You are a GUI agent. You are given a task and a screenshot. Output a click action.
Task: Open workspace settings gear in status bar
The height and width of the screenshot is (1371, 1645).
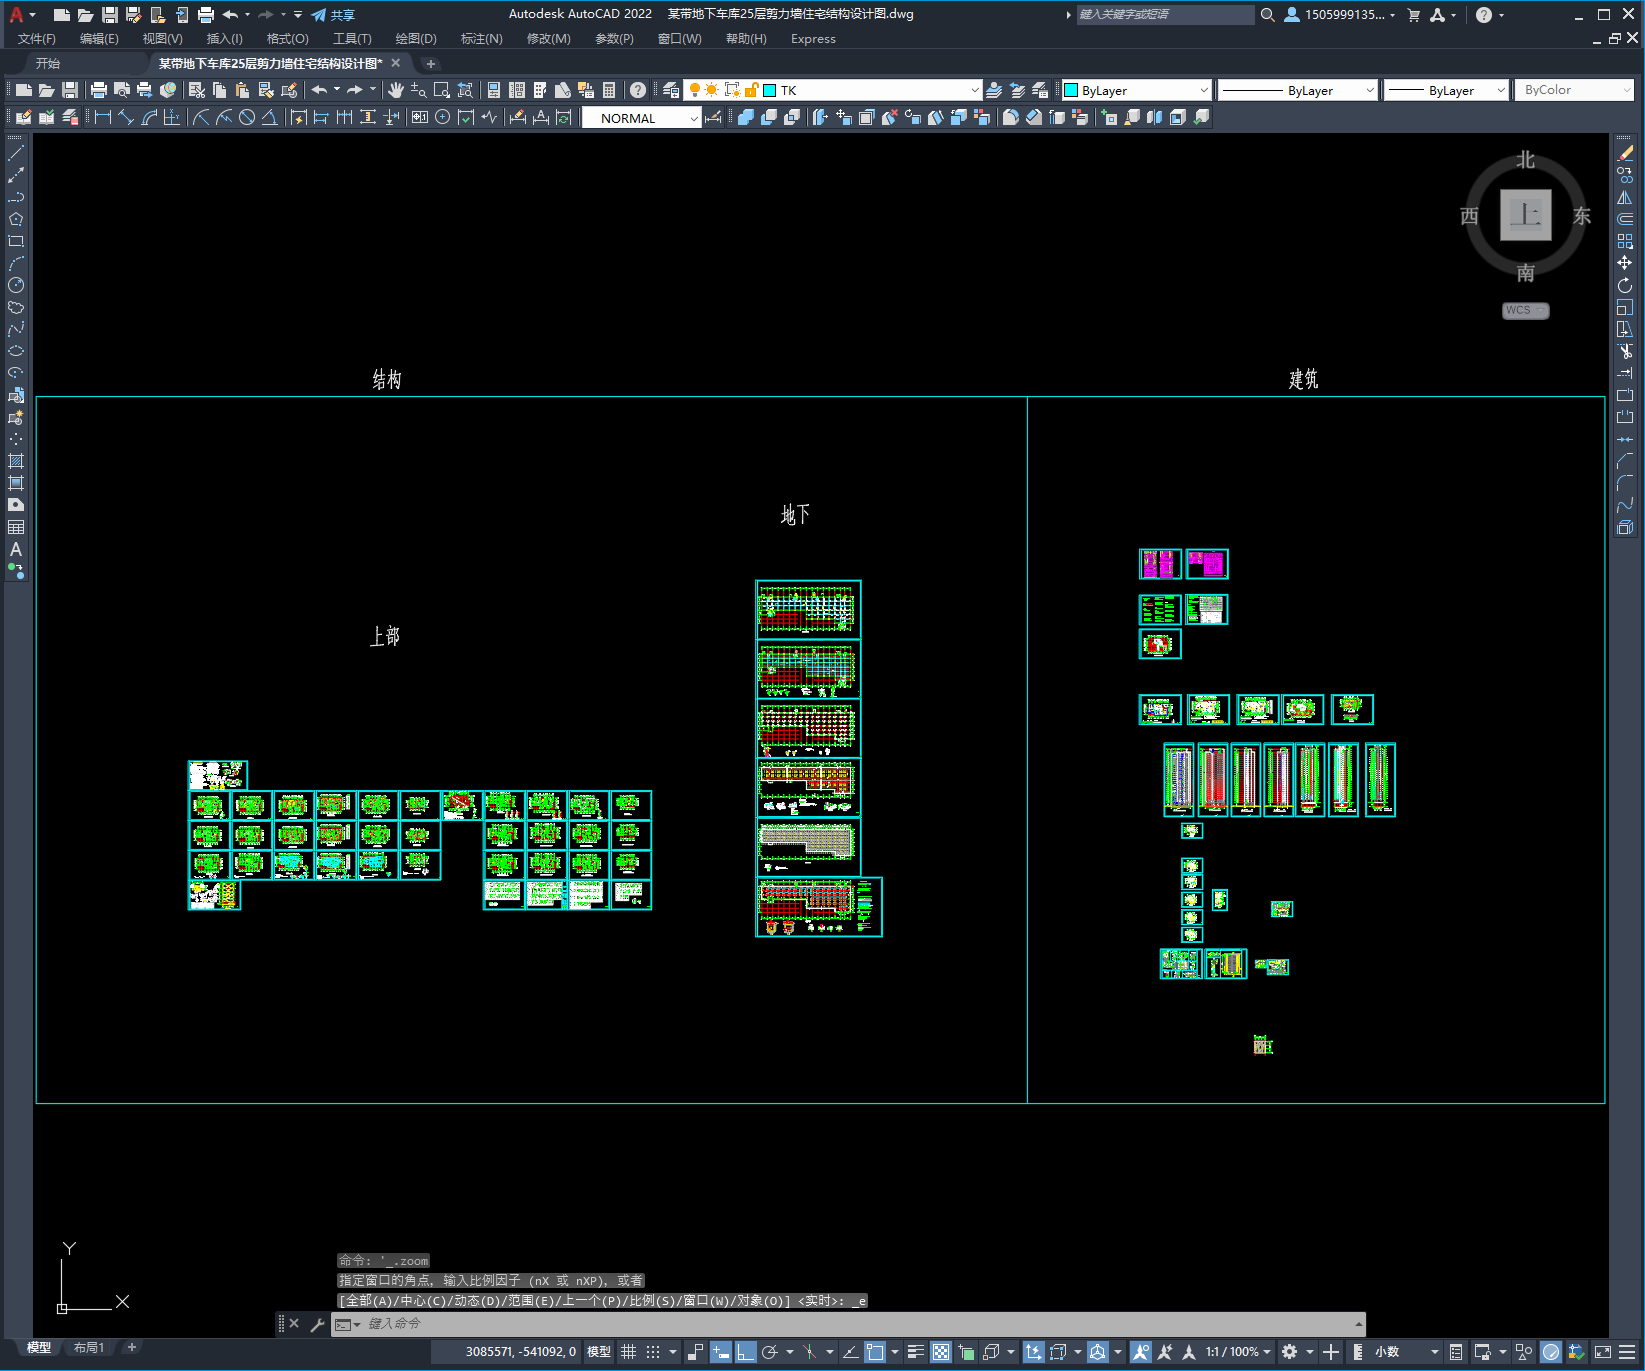click(x=1290, y=1352)
